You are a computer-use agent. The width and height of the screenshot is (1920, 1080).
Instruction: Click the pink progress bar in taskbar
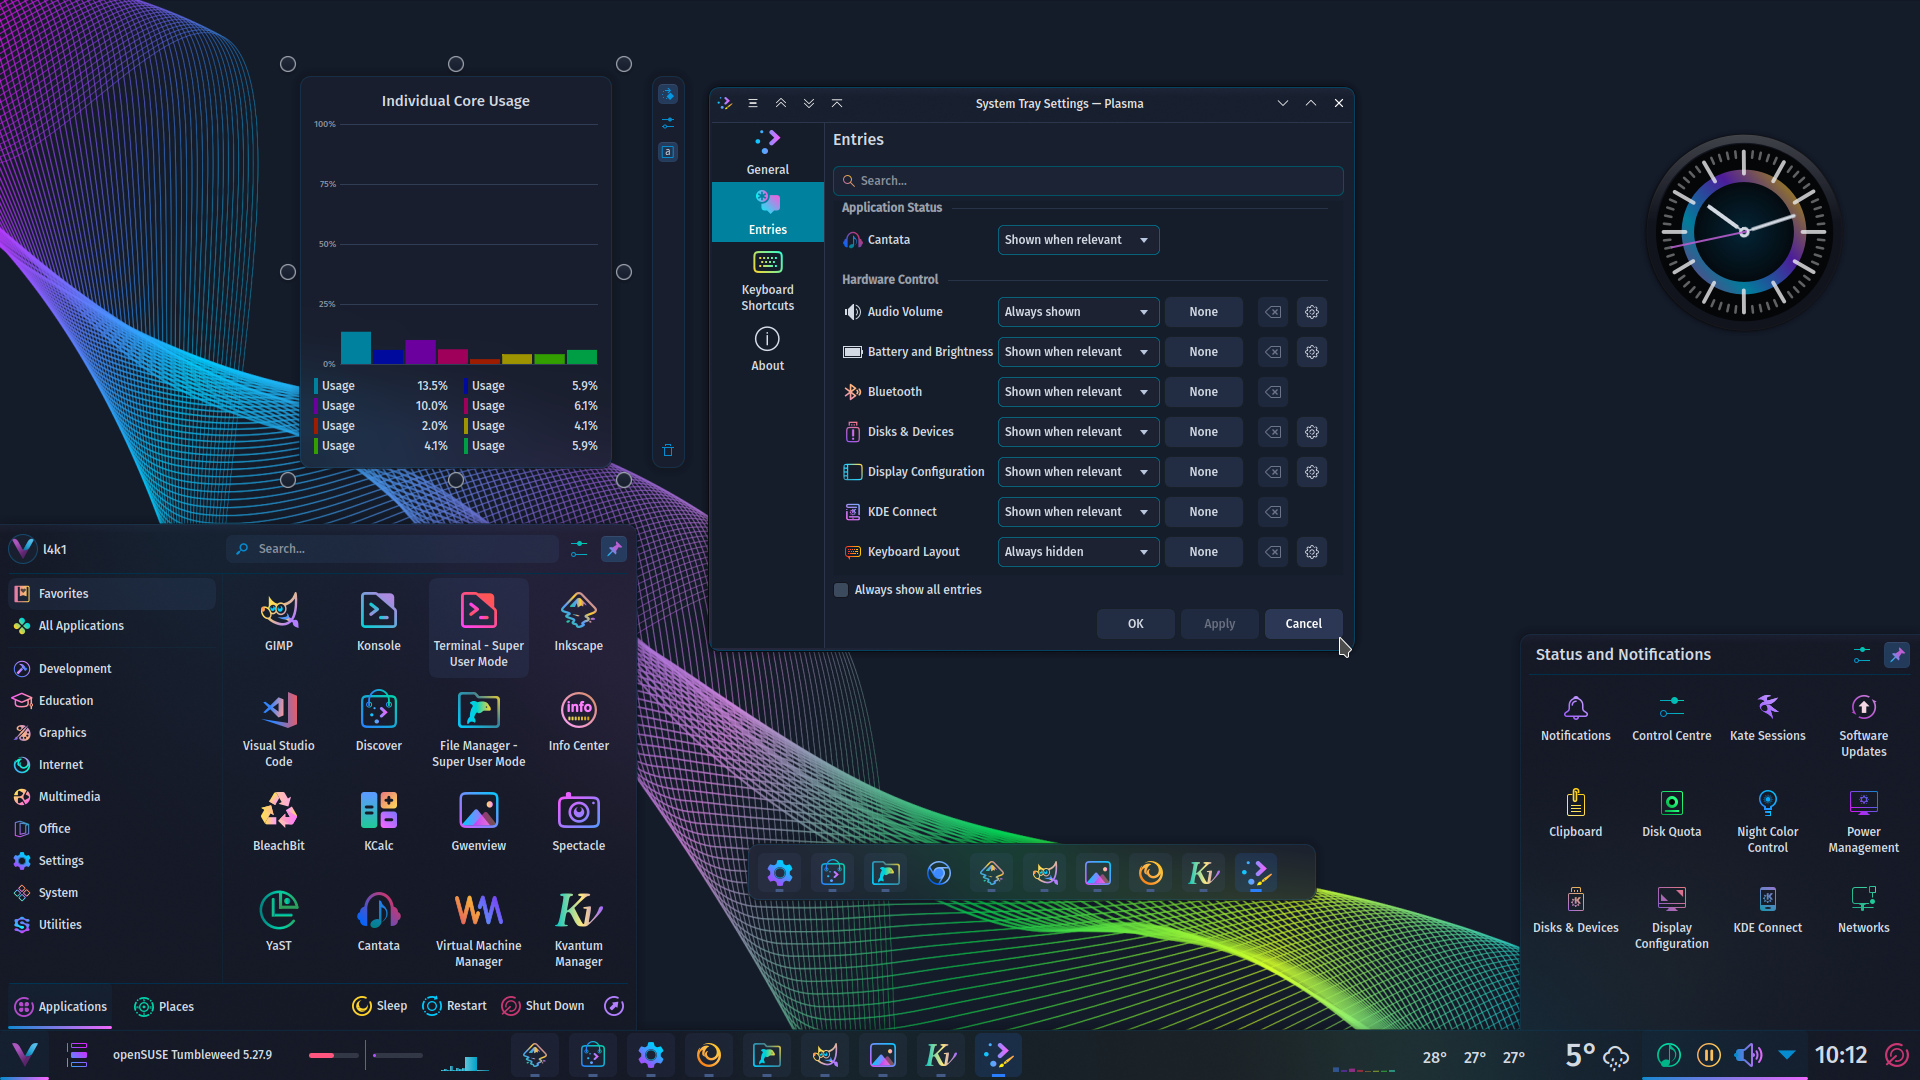(x=333, y=1055)
